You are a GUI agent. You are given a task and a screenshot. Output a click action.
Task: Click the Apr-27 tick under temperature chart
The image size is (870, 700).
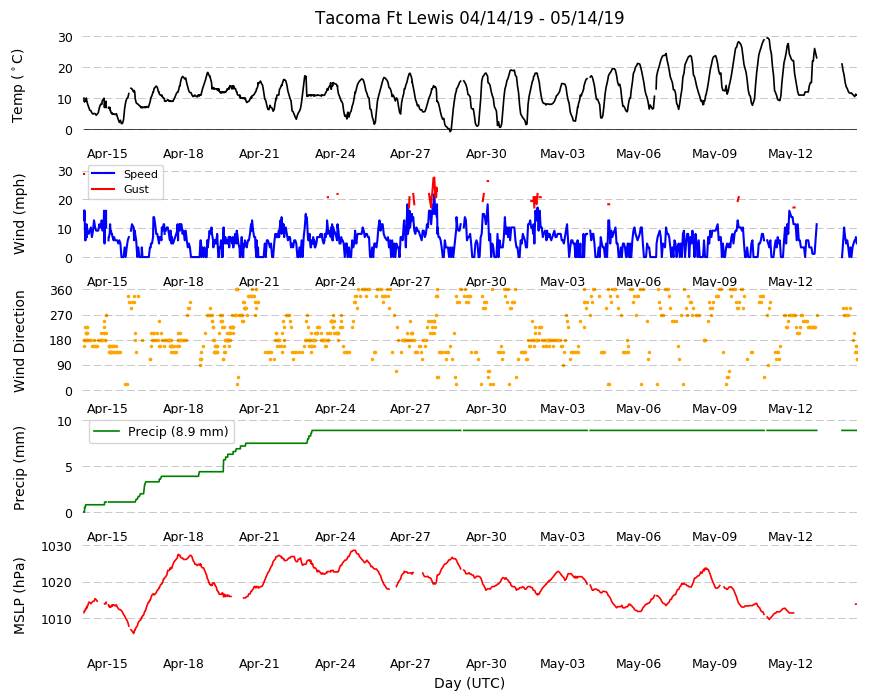tap(410, 154)
